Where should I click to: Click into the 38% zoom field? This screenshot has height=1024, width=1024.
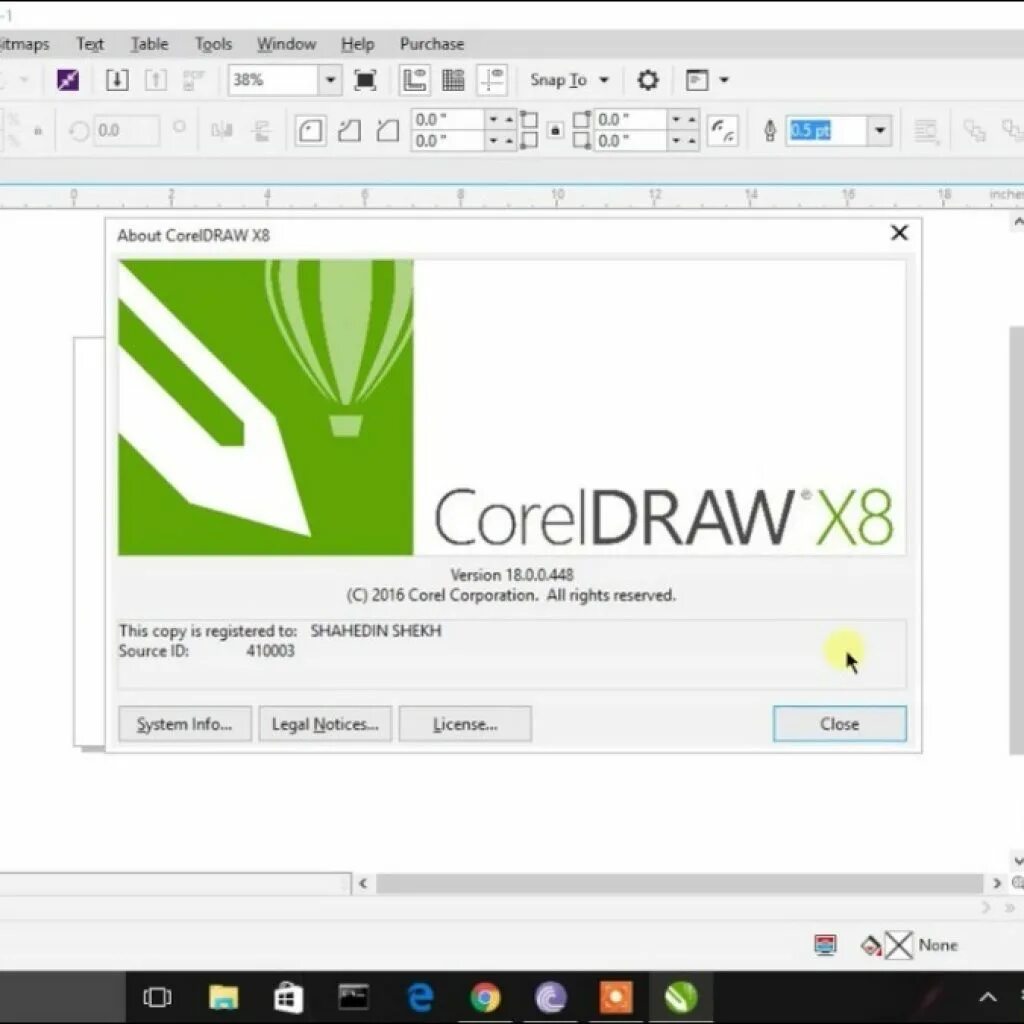point(274,80)
